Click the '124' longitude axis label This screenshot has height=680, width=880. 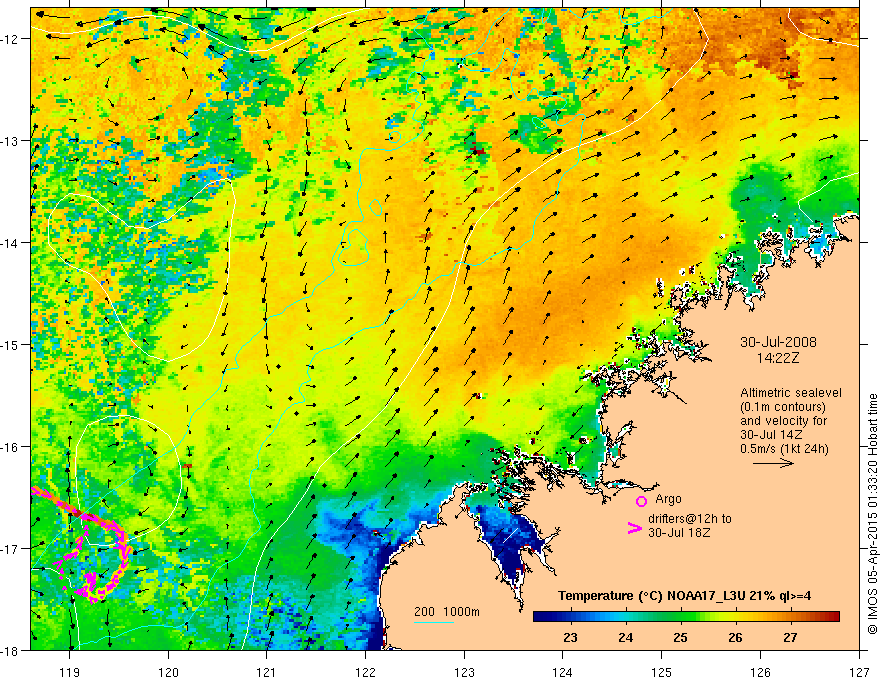pyautogui.click(x=563, y=672)
